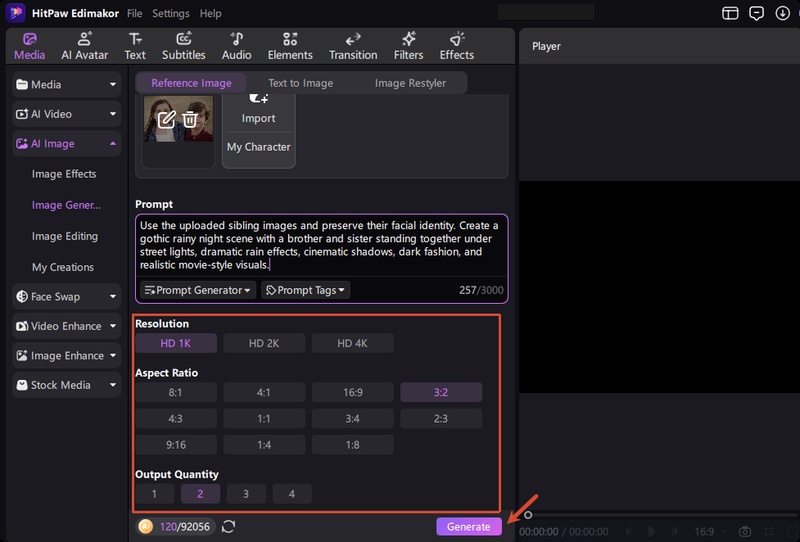Set output quantity to 4
Image resolution: width=800 pixels, height=542 pixels.
click(292, 494)
